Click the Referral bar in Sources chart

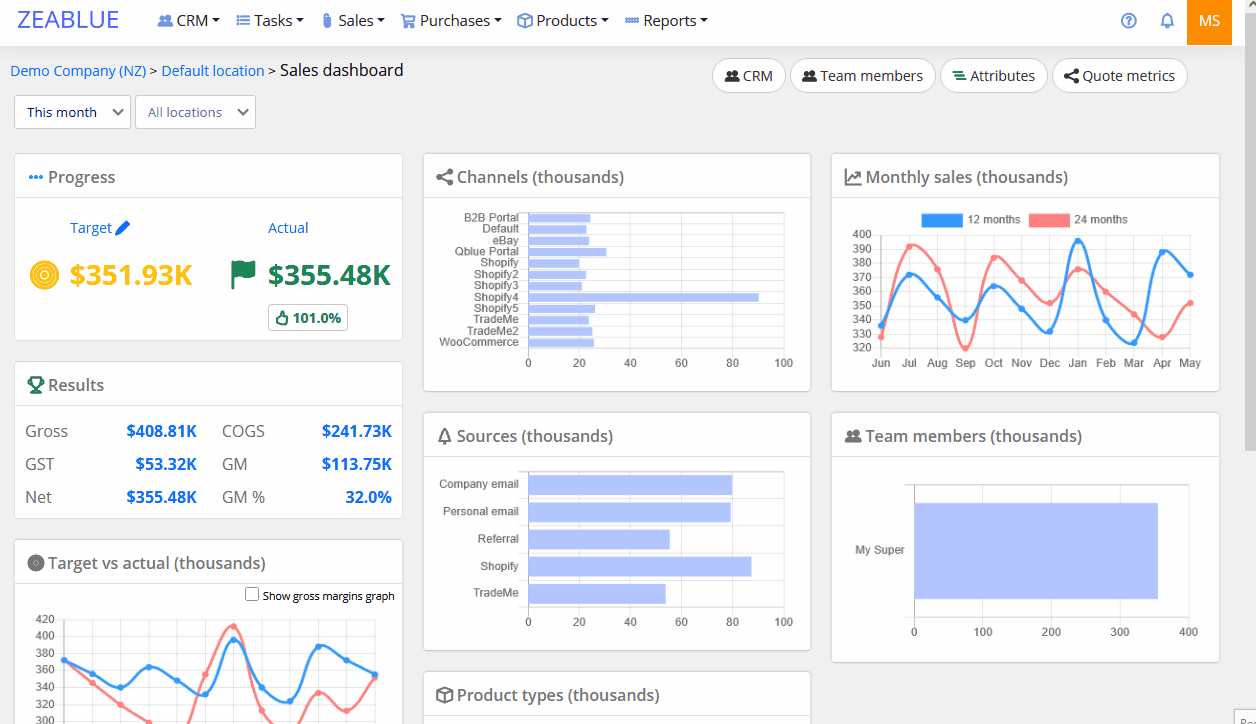[599, 539]
